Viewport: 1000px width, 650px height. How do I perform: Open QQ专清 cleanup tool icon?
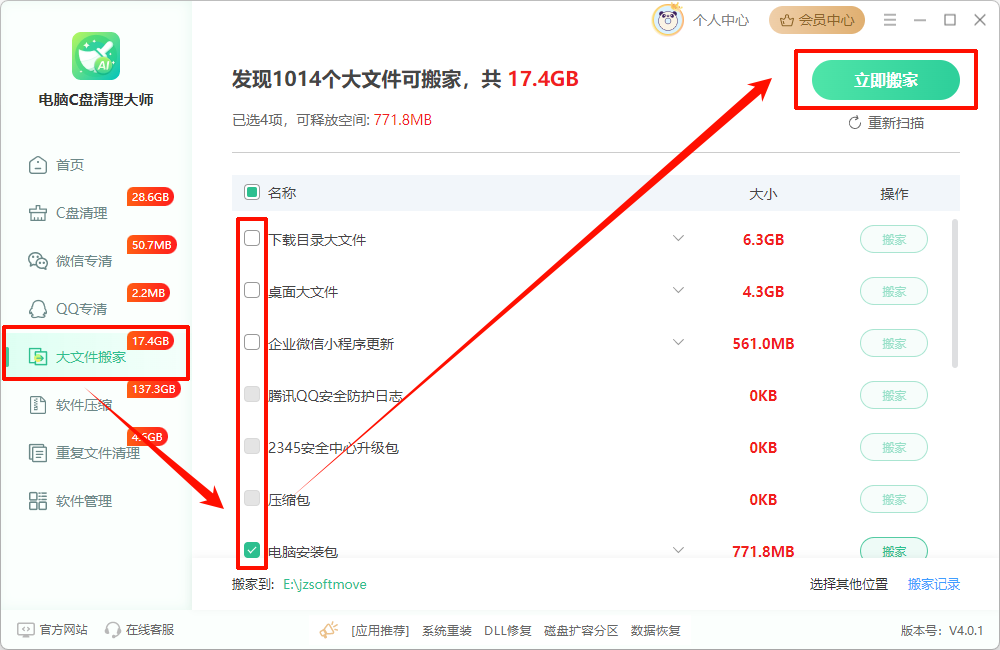pos(35,308)
